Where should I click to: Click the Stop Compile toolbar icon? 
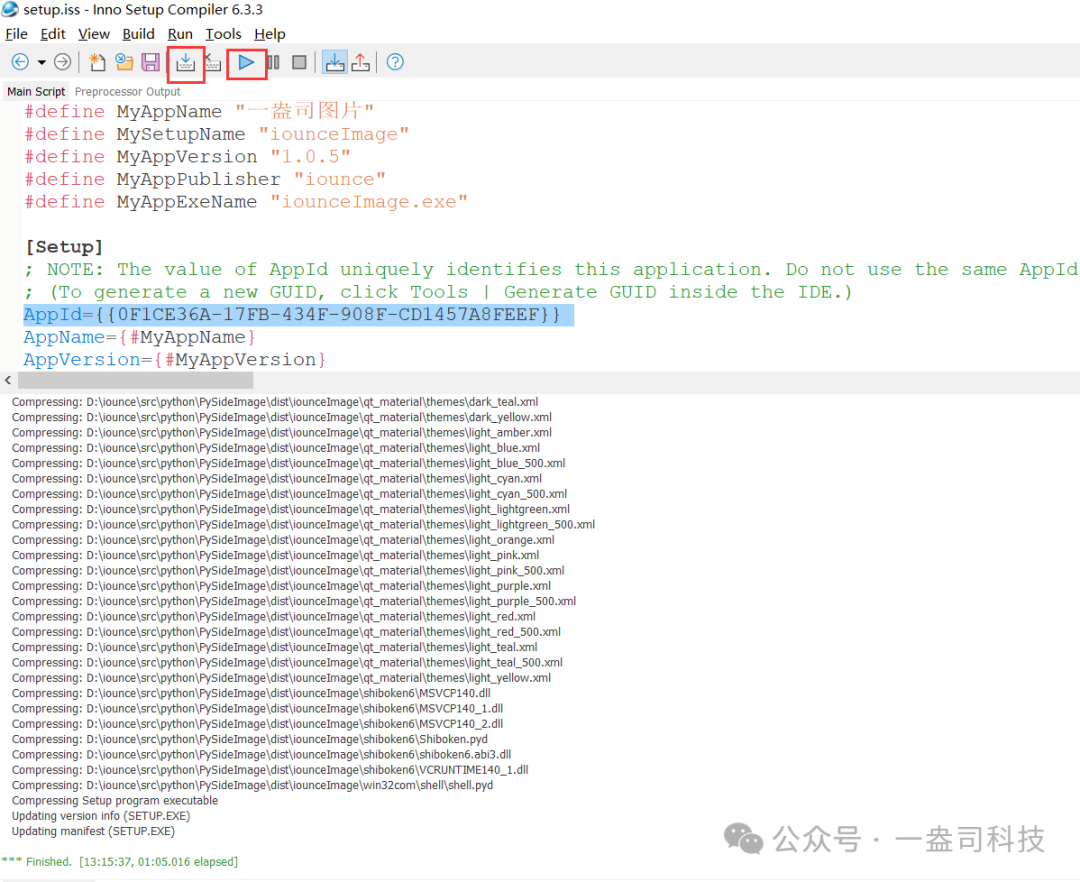click(212, 63)
